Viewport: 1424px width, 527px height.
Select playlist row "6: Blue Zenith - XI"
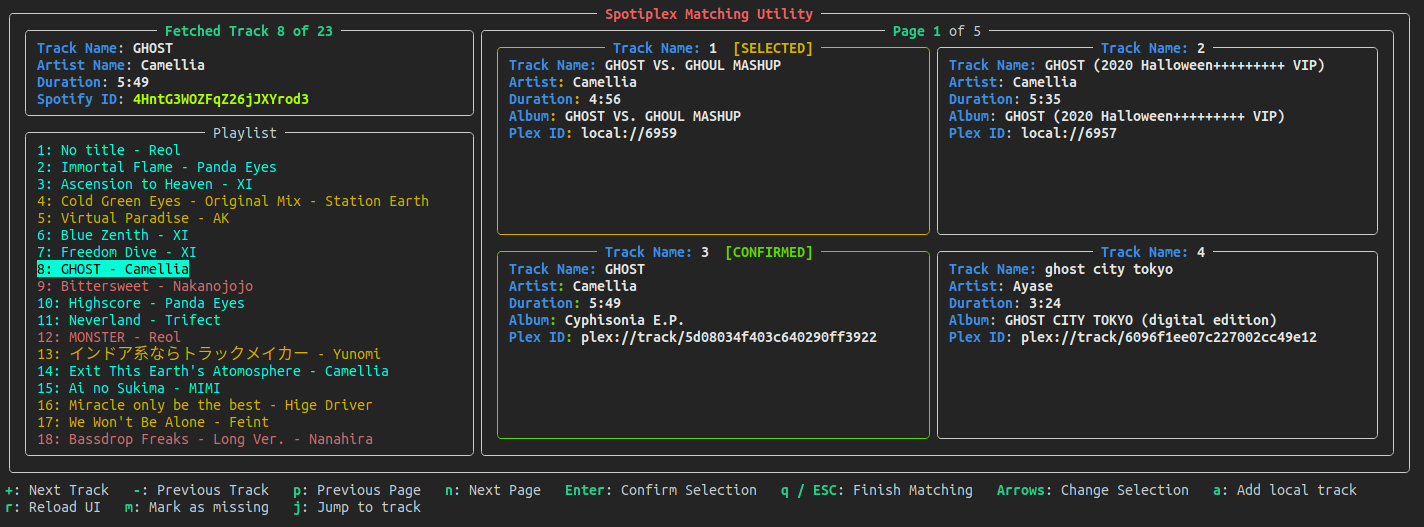click(113, 235)
